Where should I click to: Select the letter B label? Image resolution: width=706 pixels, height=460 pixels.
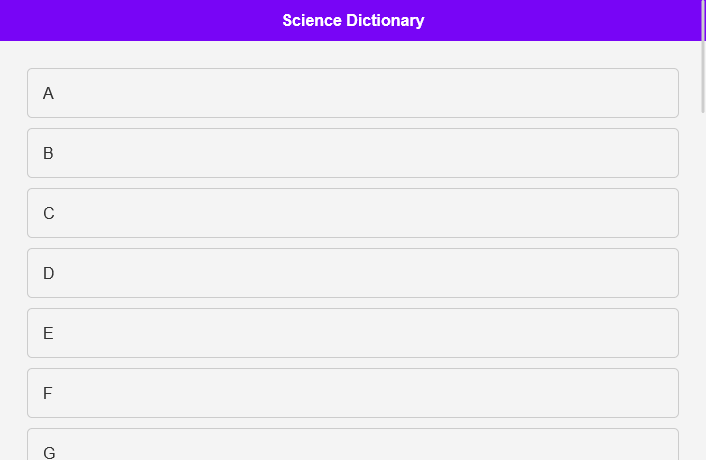tap(48, 153)
